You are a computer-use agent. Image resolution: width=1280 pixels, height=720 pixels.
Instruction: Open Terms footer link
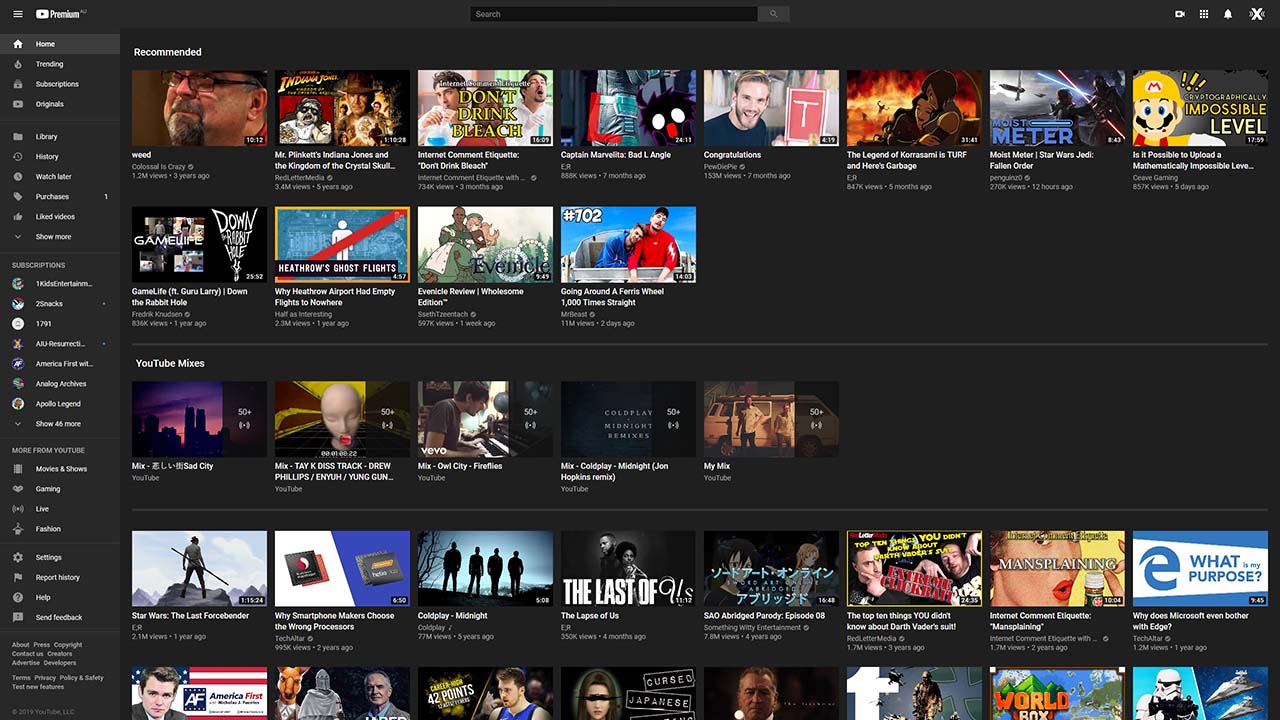coord(21,678)
